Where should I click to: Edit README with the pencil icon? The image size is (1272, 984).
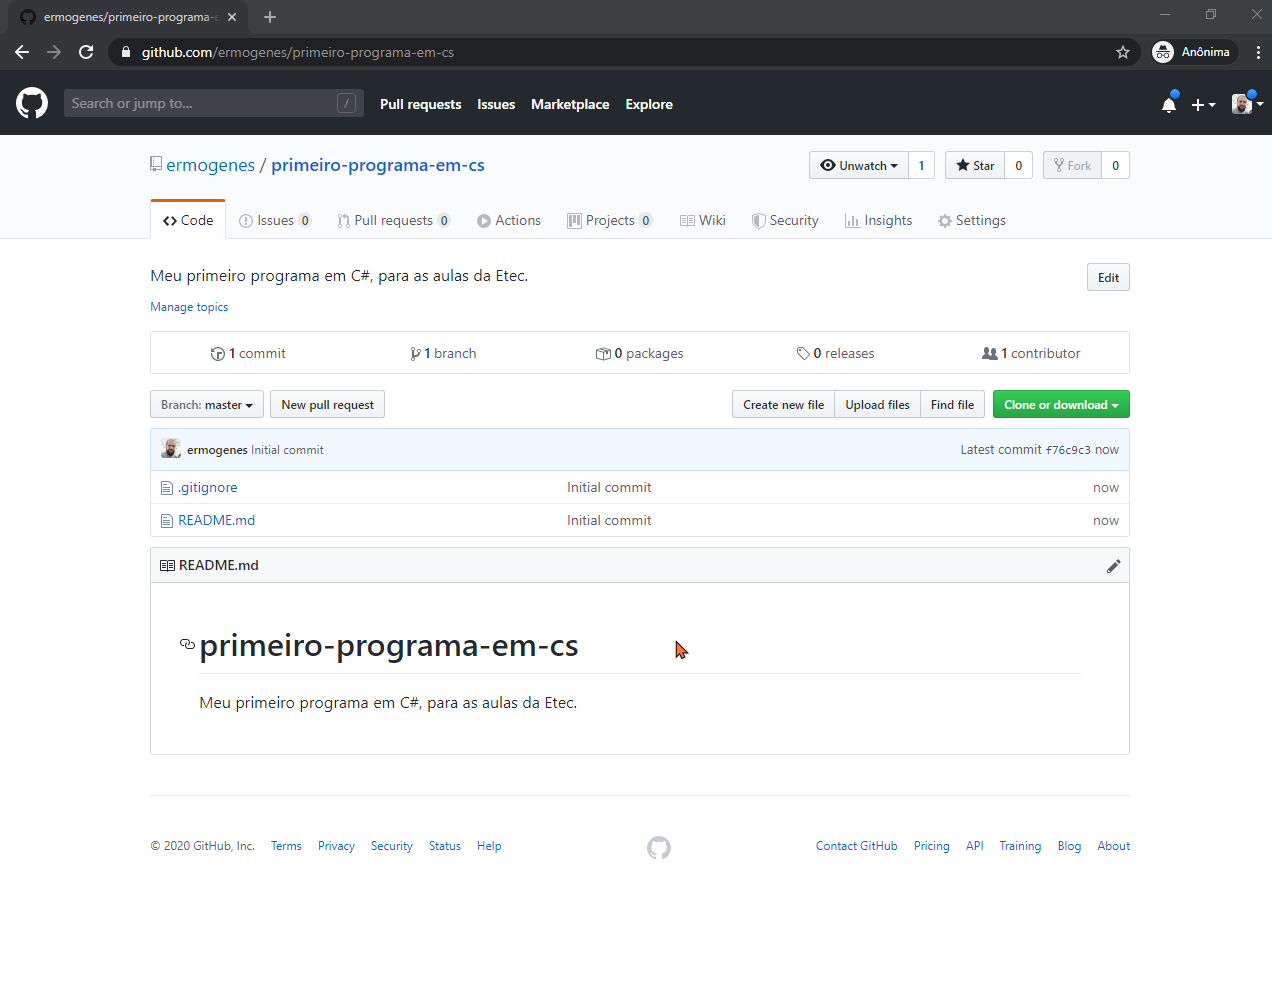1113,566
